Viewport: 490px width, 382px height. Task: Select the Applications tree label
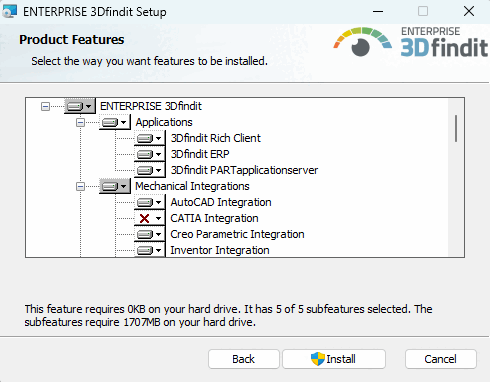pyautogui.click(x=164, y=122)
